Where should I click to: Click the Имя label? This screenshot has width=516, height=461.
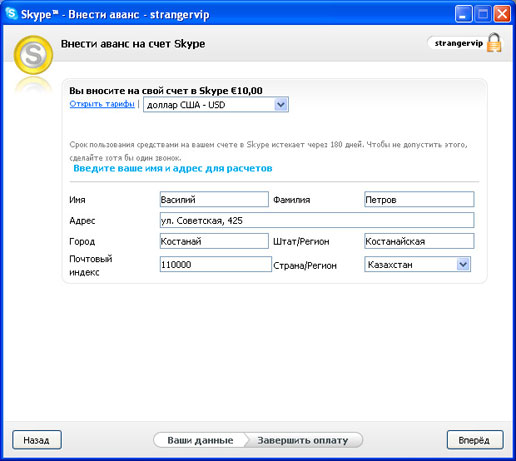[x=77, y=200]
